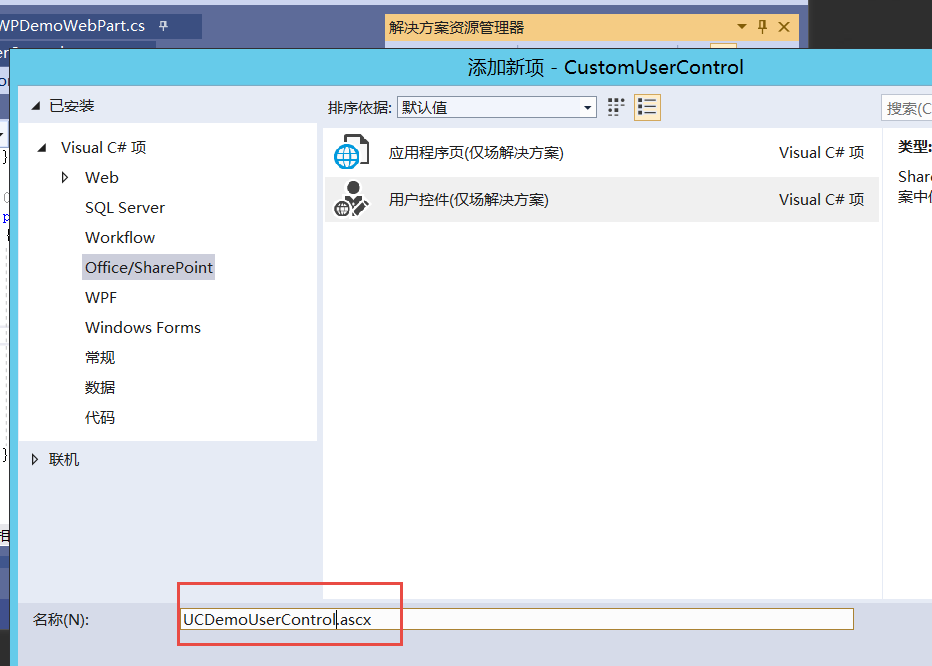This screenshot has height=666, width=932.
Task: Pin the Solution Explorer panel
Action: point(763,26)
